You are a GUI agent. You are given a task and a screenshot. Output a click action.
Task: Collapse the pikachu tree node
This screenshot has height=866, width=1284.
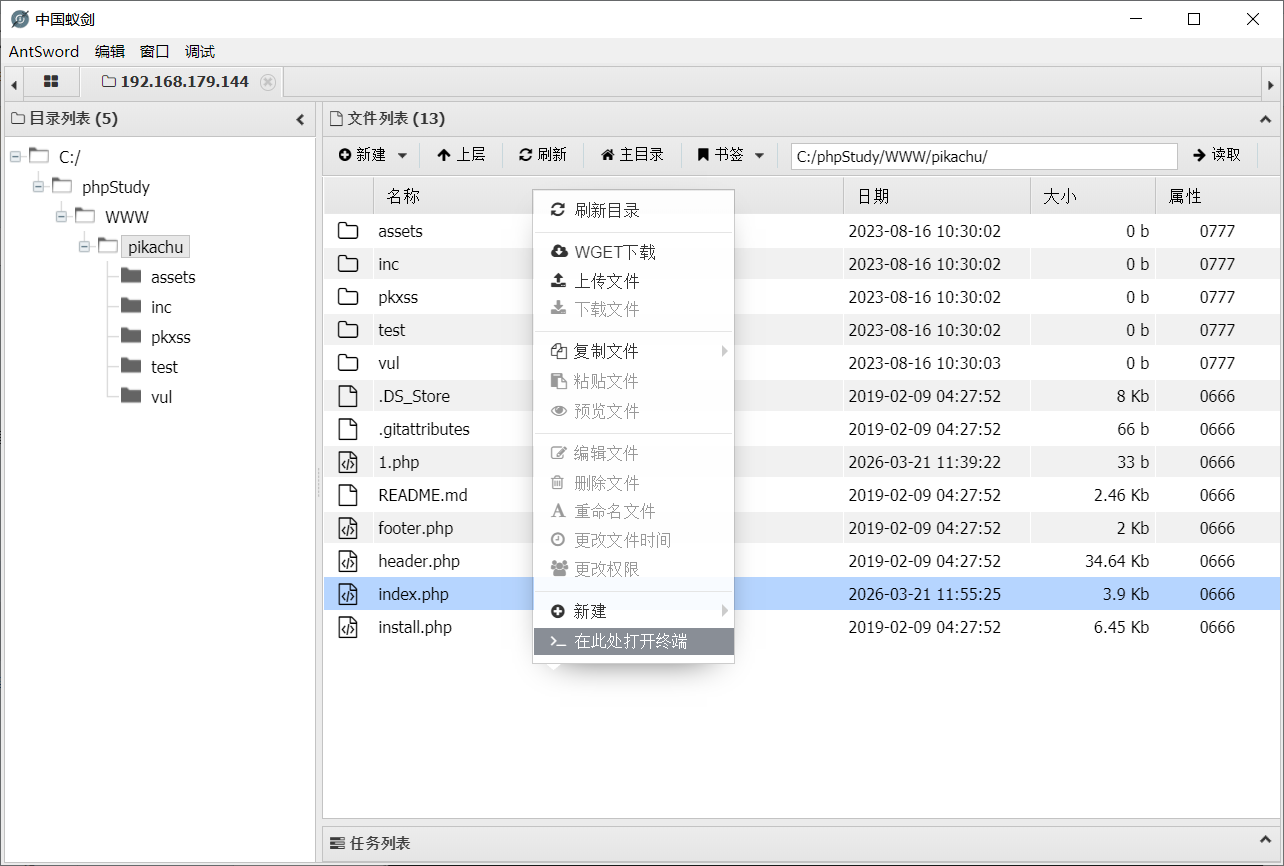(85, 247)
